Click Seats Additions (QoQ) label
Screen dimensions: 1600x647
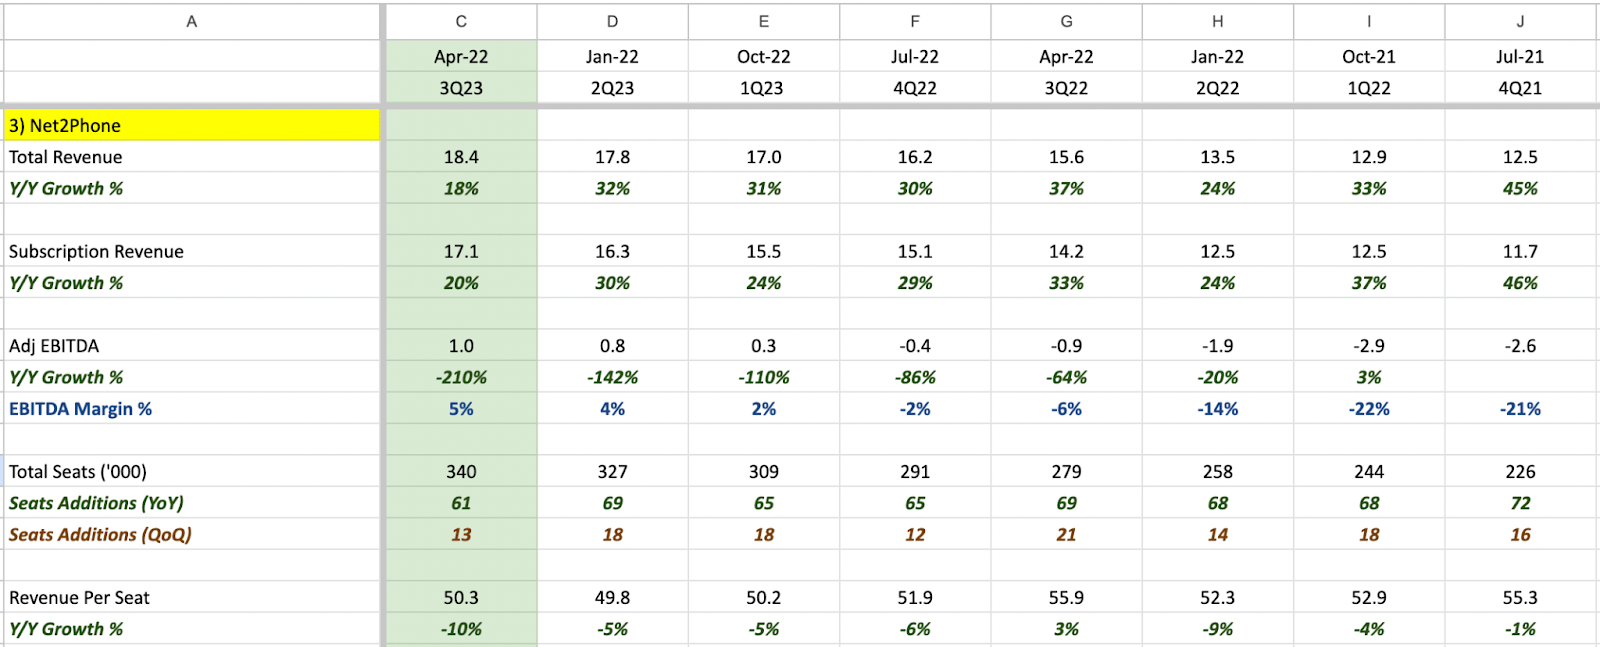[100, 535]
